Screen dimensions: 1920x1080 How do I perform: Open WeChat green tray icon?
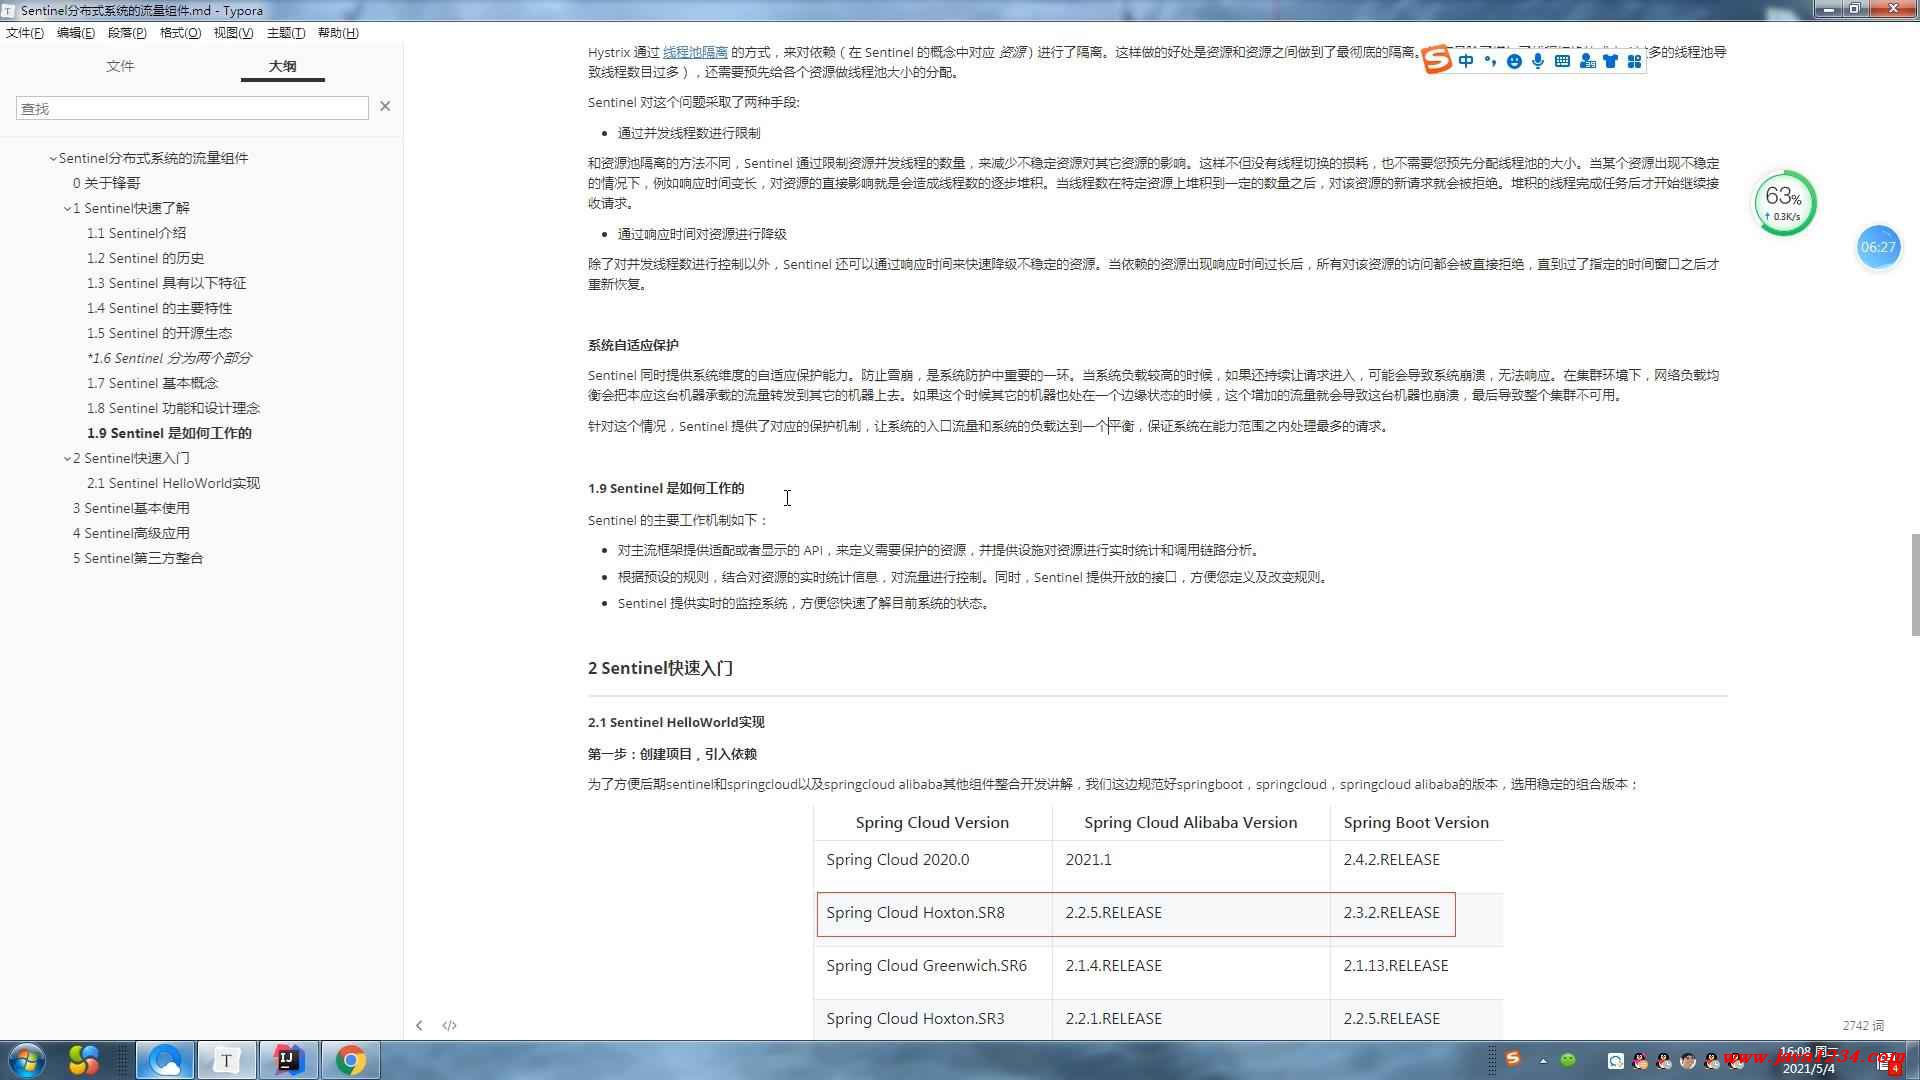pyautogui.click(x=1568, y=1060)
